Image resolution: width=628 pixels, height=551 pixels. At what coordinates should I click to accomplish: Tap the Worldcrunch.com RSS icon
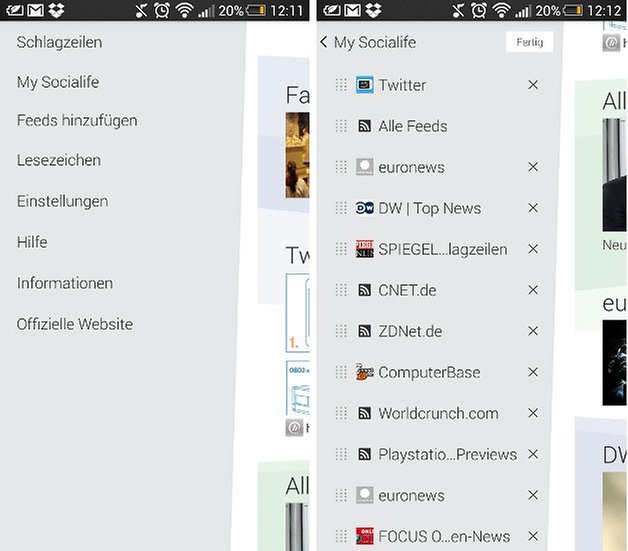[x=364, y=413]
